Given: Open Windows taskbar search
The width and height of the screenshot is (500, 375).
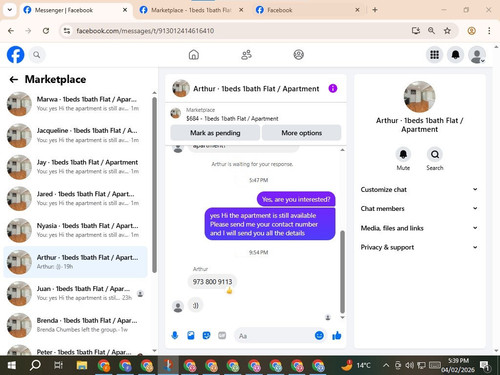Looking at the screenshot, I should [x=35, y=365].
